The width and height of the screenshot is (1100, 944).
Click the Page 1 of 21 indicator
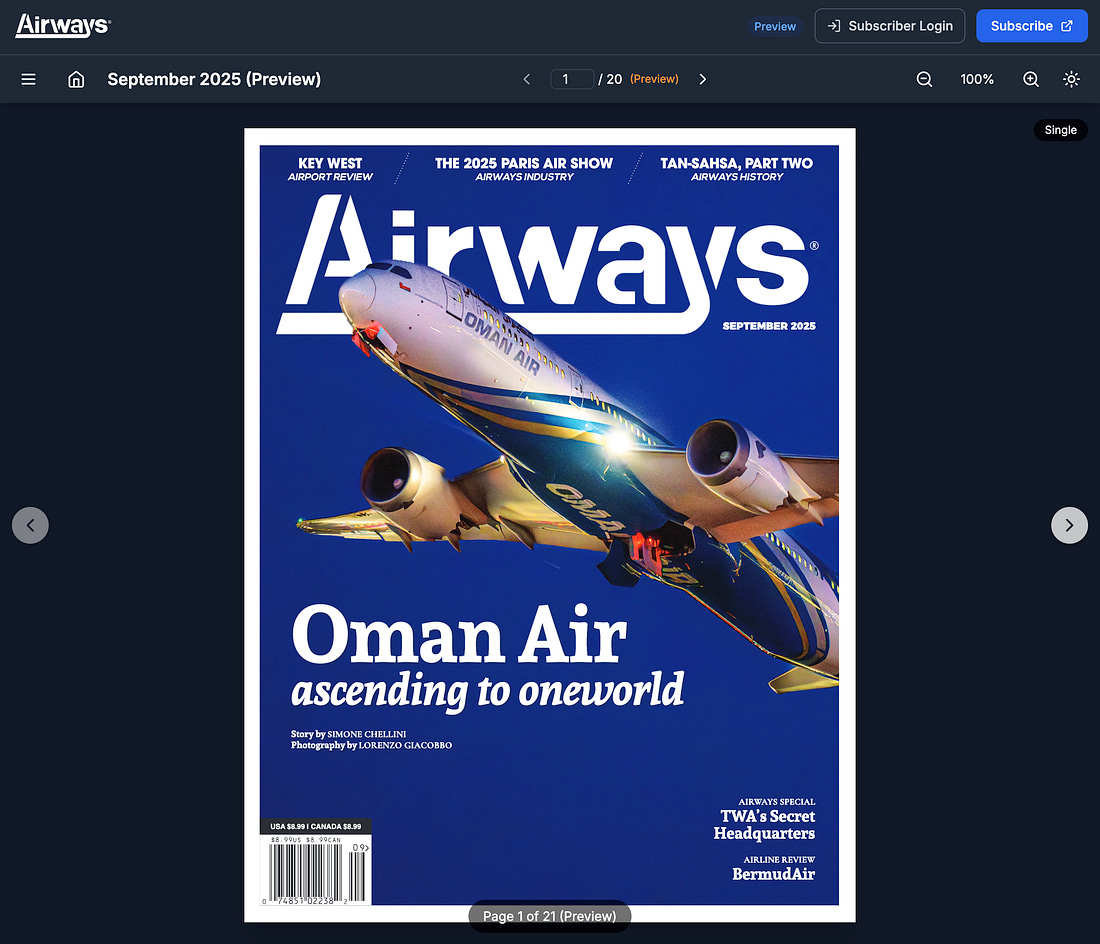549,916
